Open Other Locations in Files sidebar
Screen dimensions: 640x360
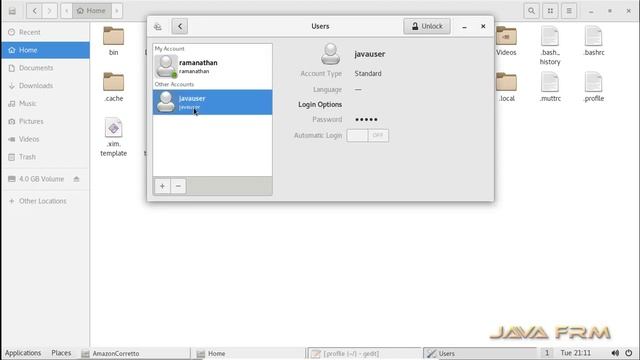(45, 201)
